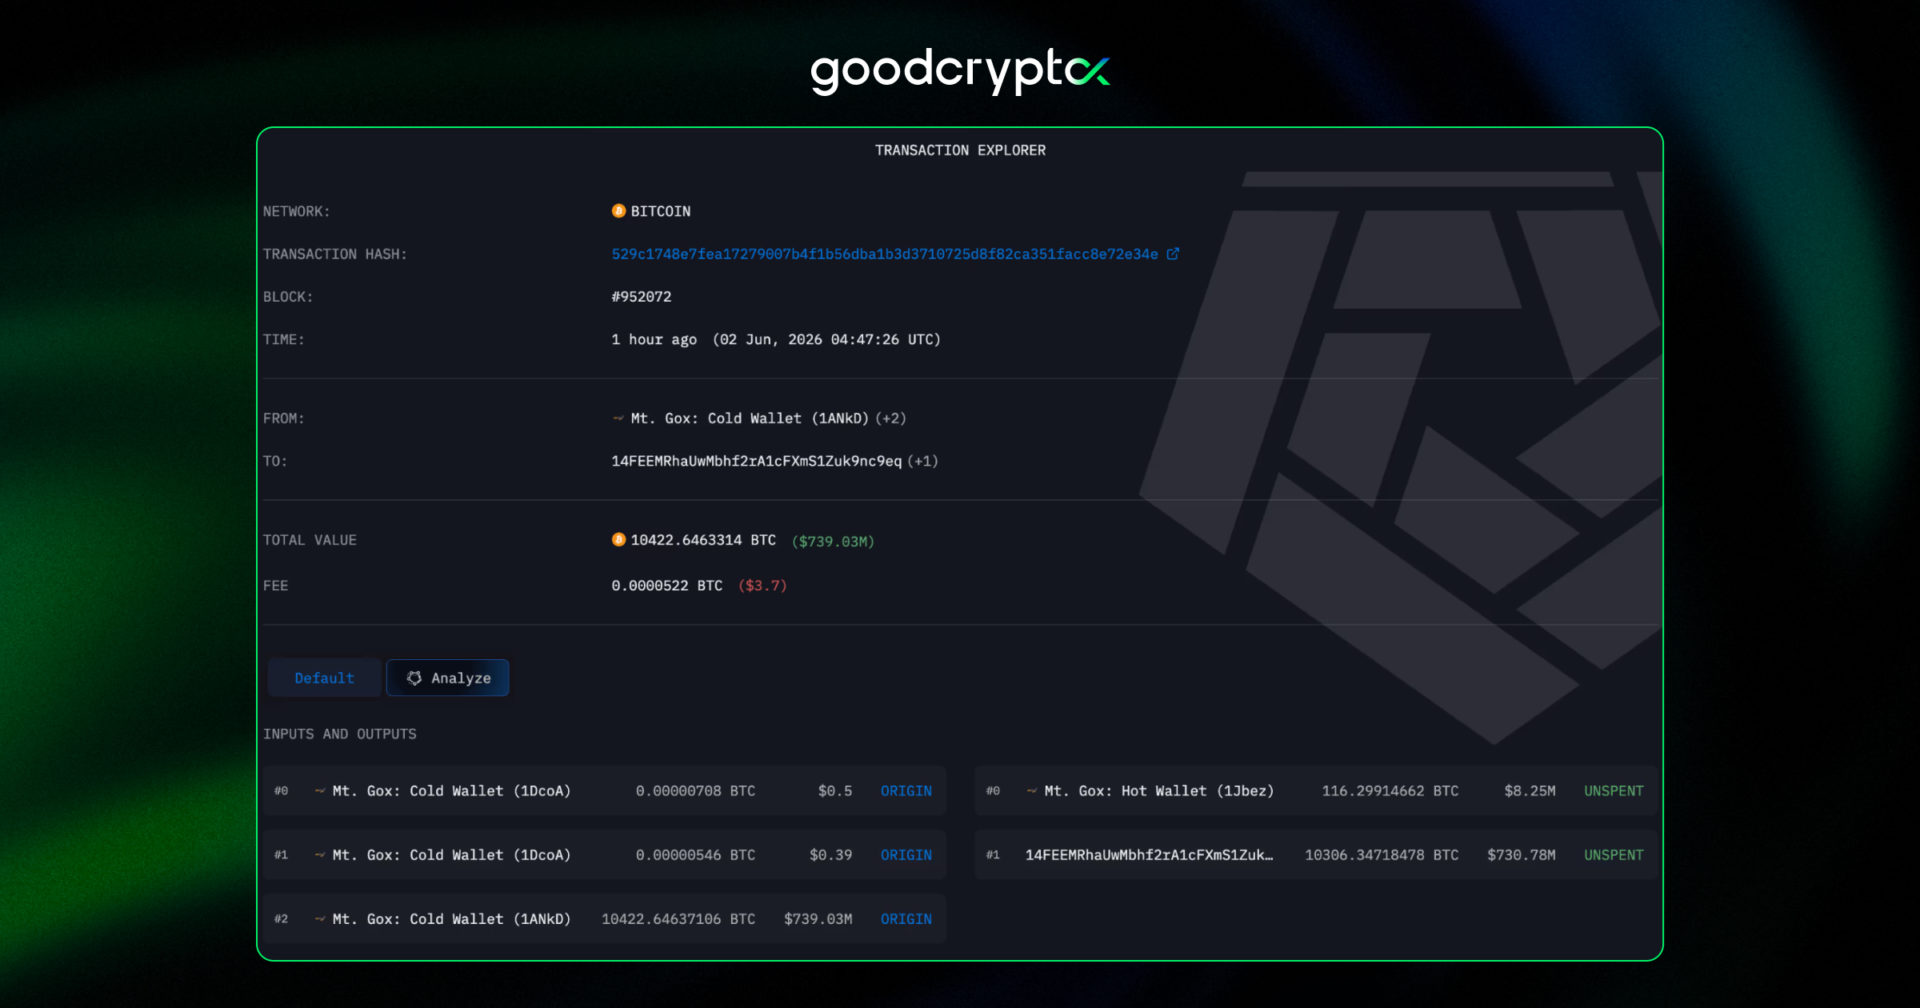
Task: Click the goodcrypto logo
Action: pos(960,71)
